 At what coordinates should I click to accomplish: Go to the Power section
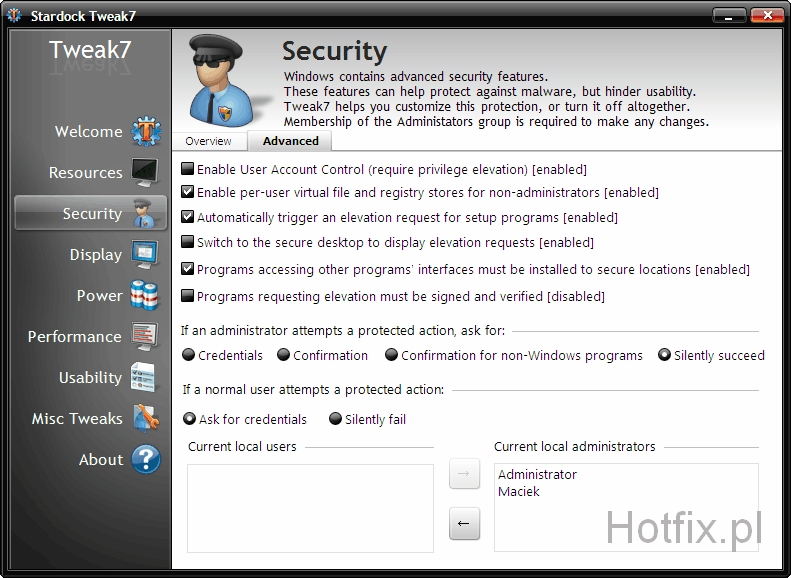(x=99, y=296)
